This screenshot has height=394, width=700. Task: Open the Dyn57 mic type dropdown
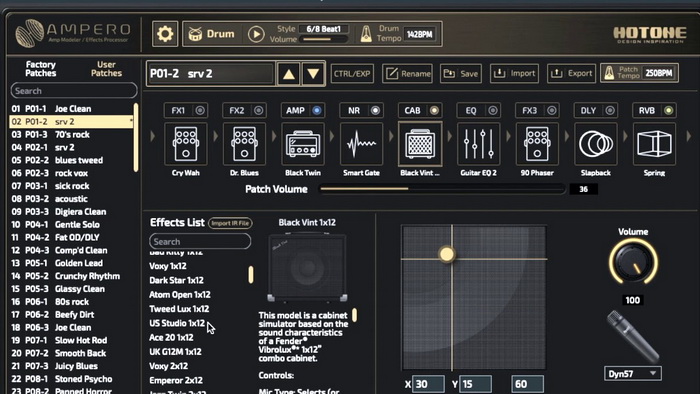click(633, 373)
